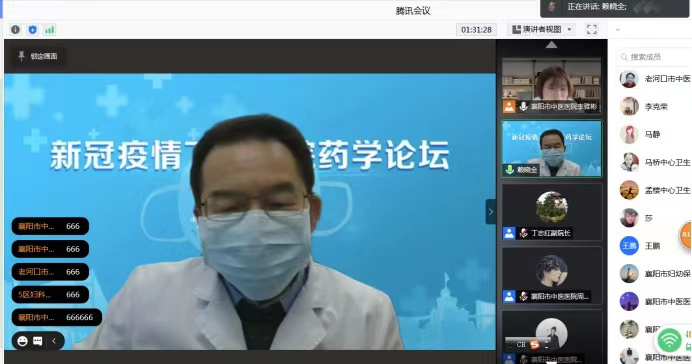The width and height of the screenshot is (692, 364).
Task: Click the 666666 chat bubble message
Action: click(56, 317)
